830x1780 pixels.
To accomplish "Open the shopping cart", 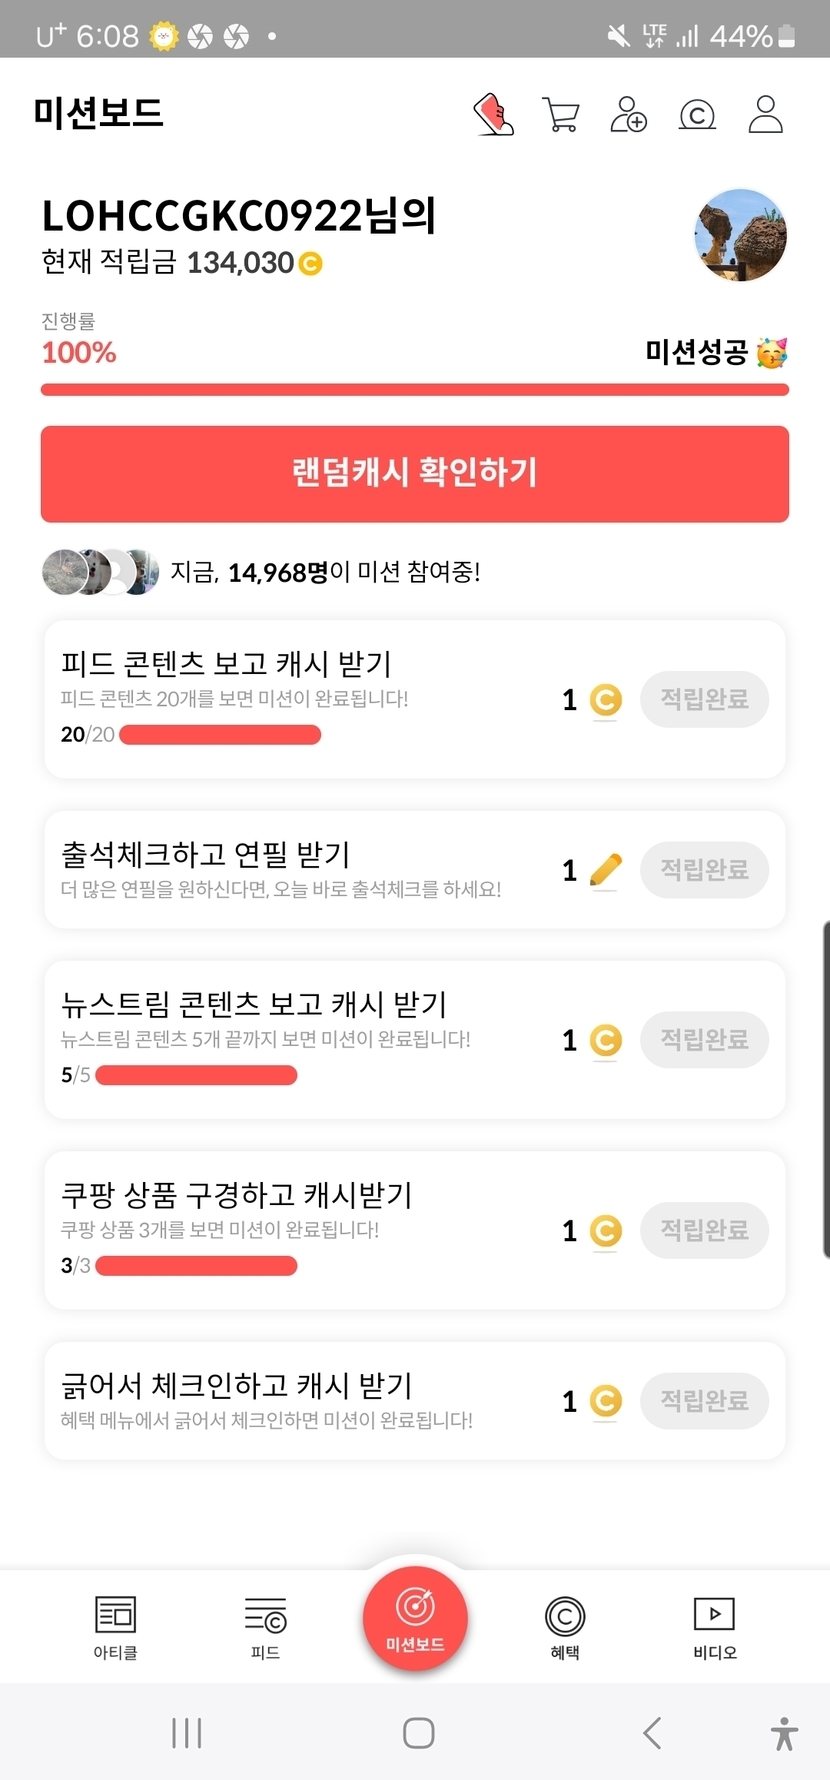I will 560,115.
